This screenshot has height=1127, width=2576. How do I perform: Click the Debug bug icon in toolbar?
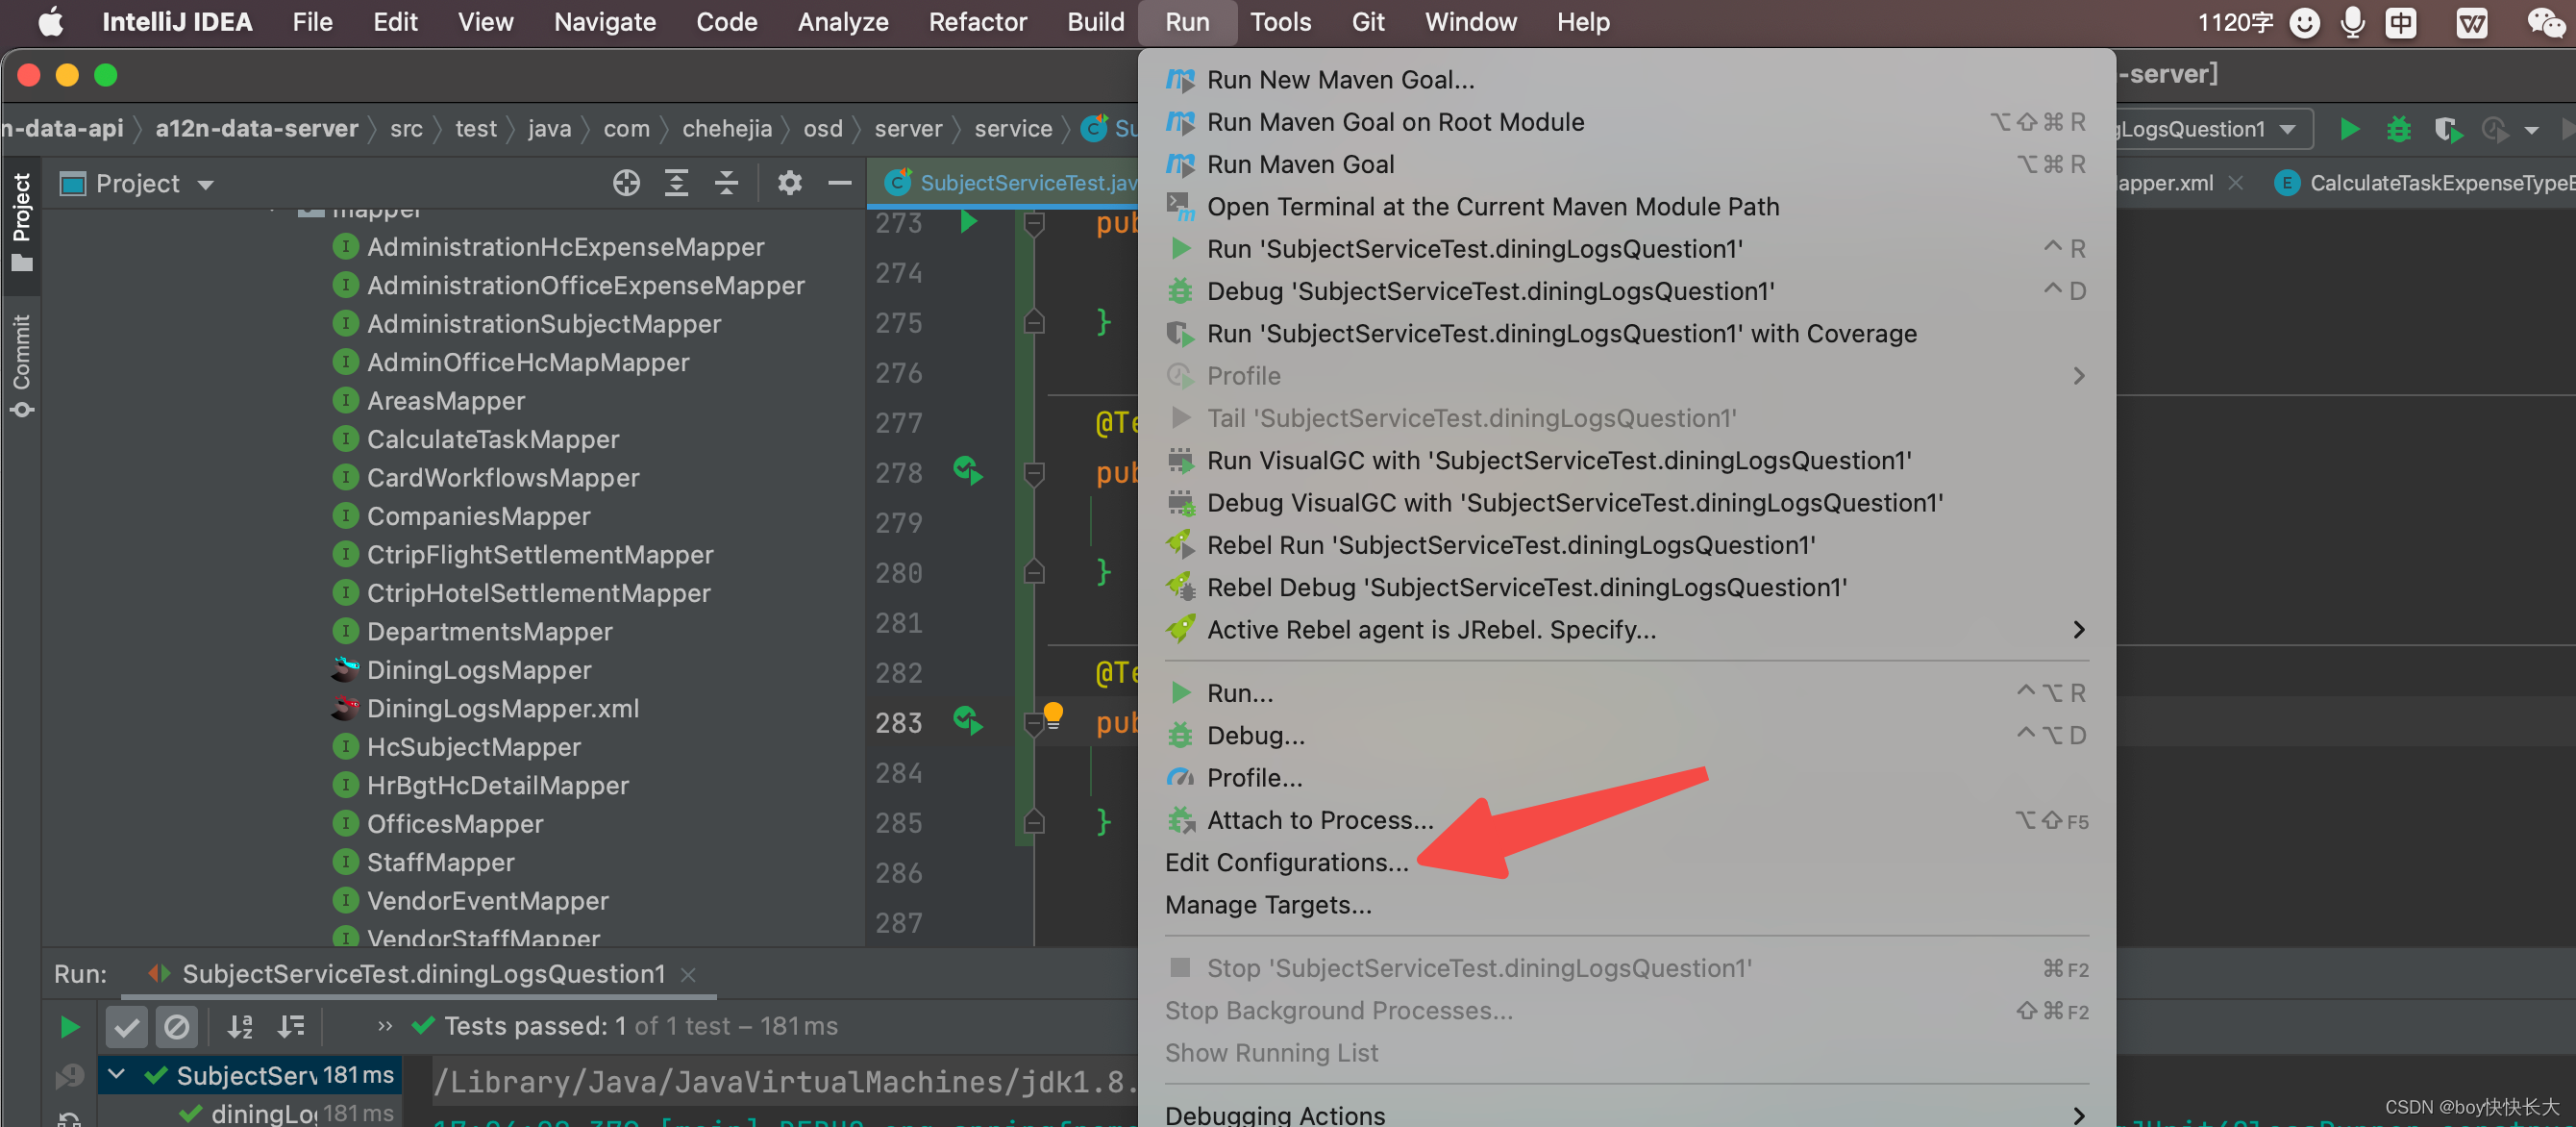(x=2398, y=129)
